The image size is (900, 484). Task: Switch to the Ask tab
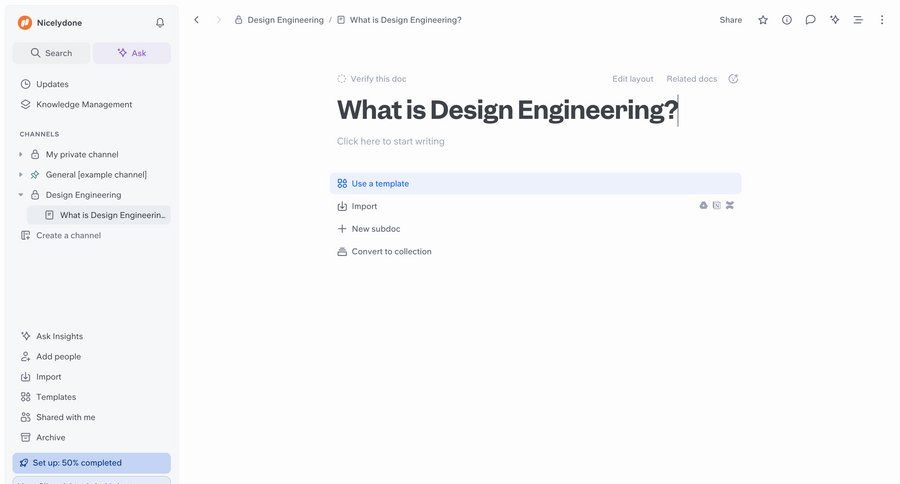[132, 53]
